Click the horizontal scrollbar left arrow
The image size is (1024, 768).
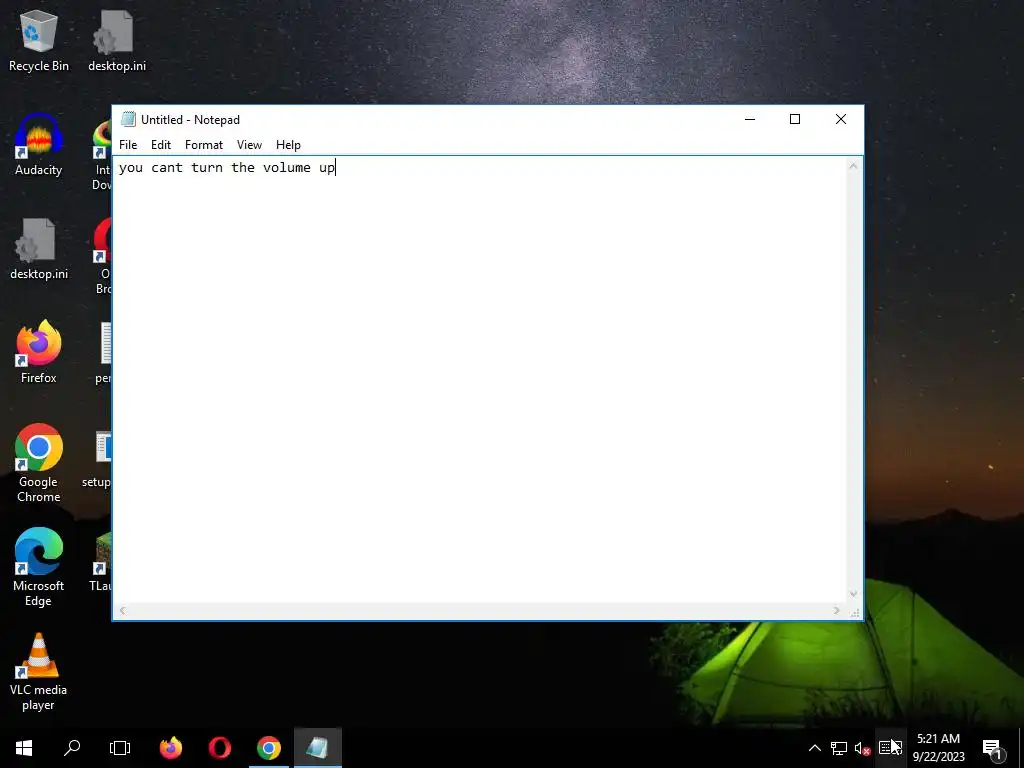122,611
